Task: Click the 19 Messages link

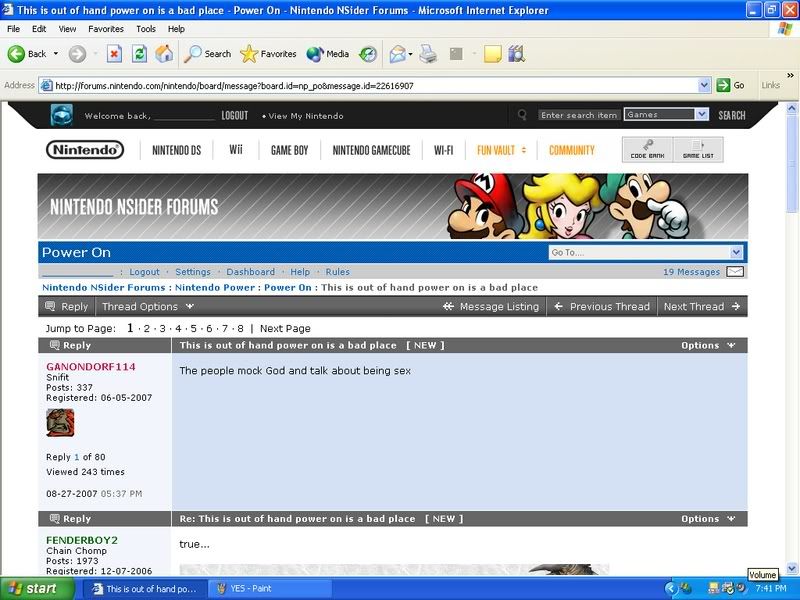Action: click(x=691, y=272)
